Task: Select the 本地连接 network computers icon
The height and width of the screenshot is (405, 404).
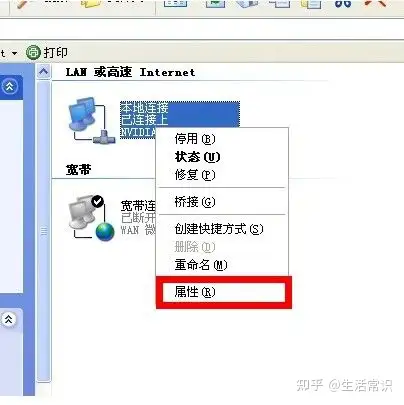Action: (92, 120)
